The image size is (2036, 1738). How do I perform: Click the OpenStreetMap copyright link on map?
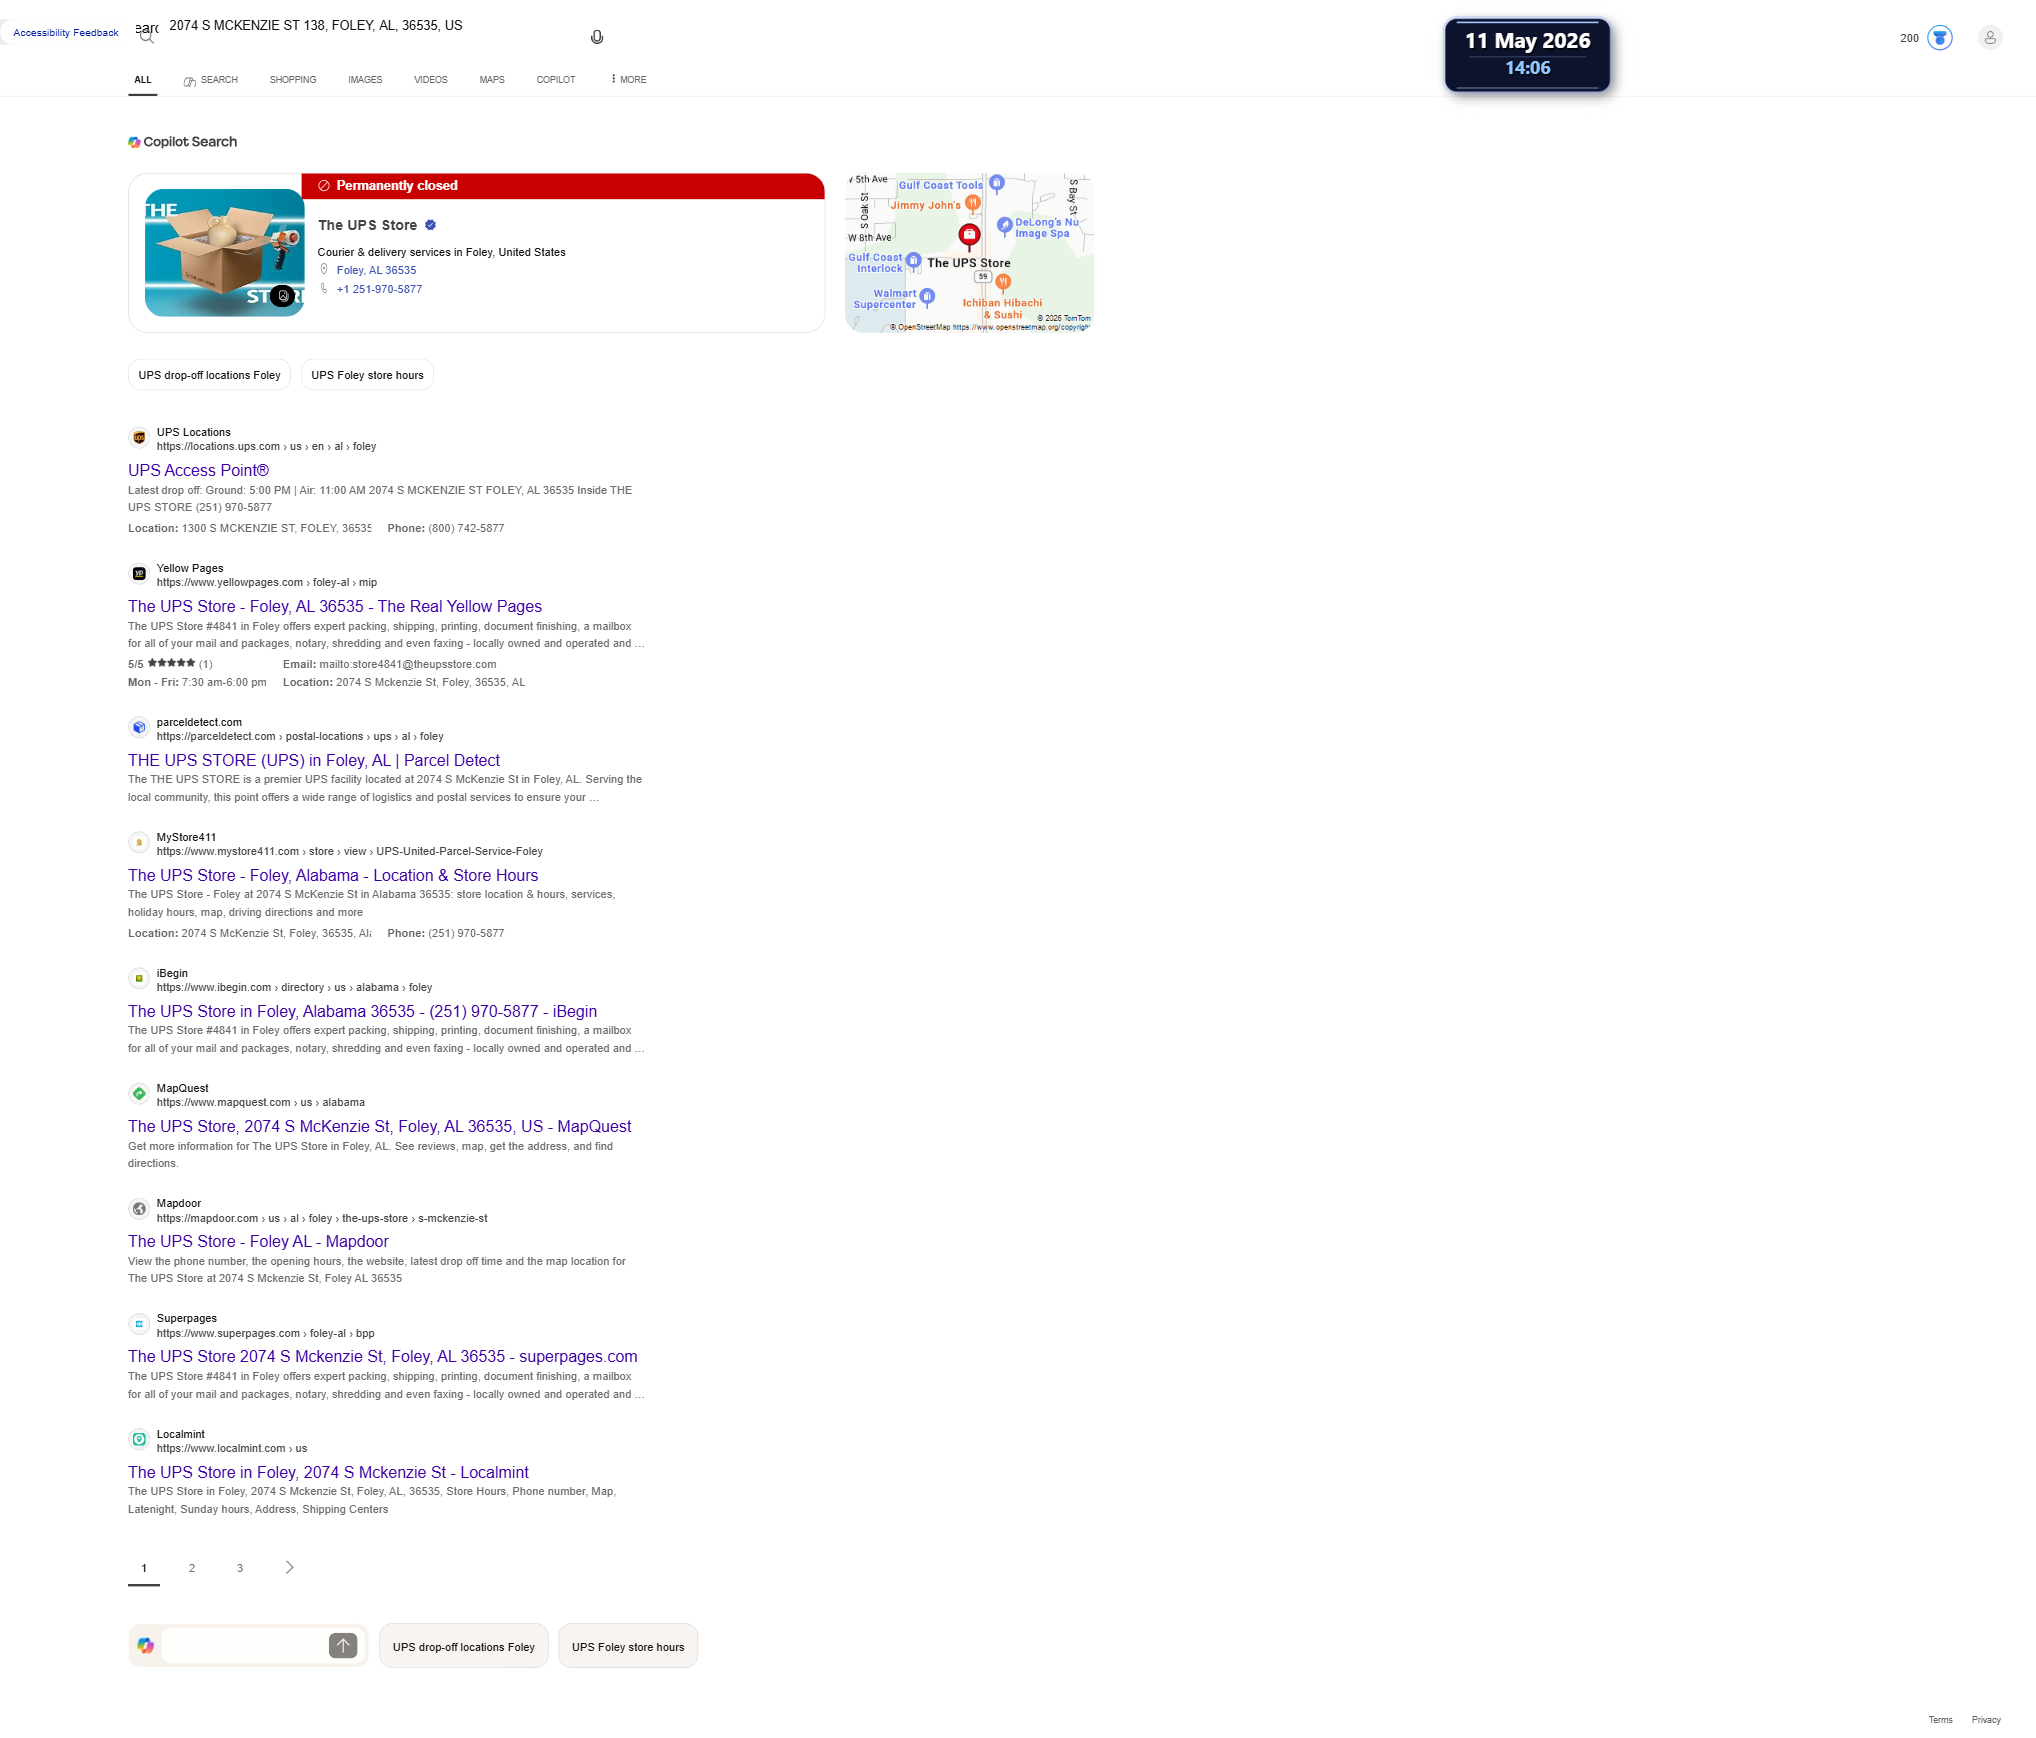pyautogui.click(x=1022, y=327)
